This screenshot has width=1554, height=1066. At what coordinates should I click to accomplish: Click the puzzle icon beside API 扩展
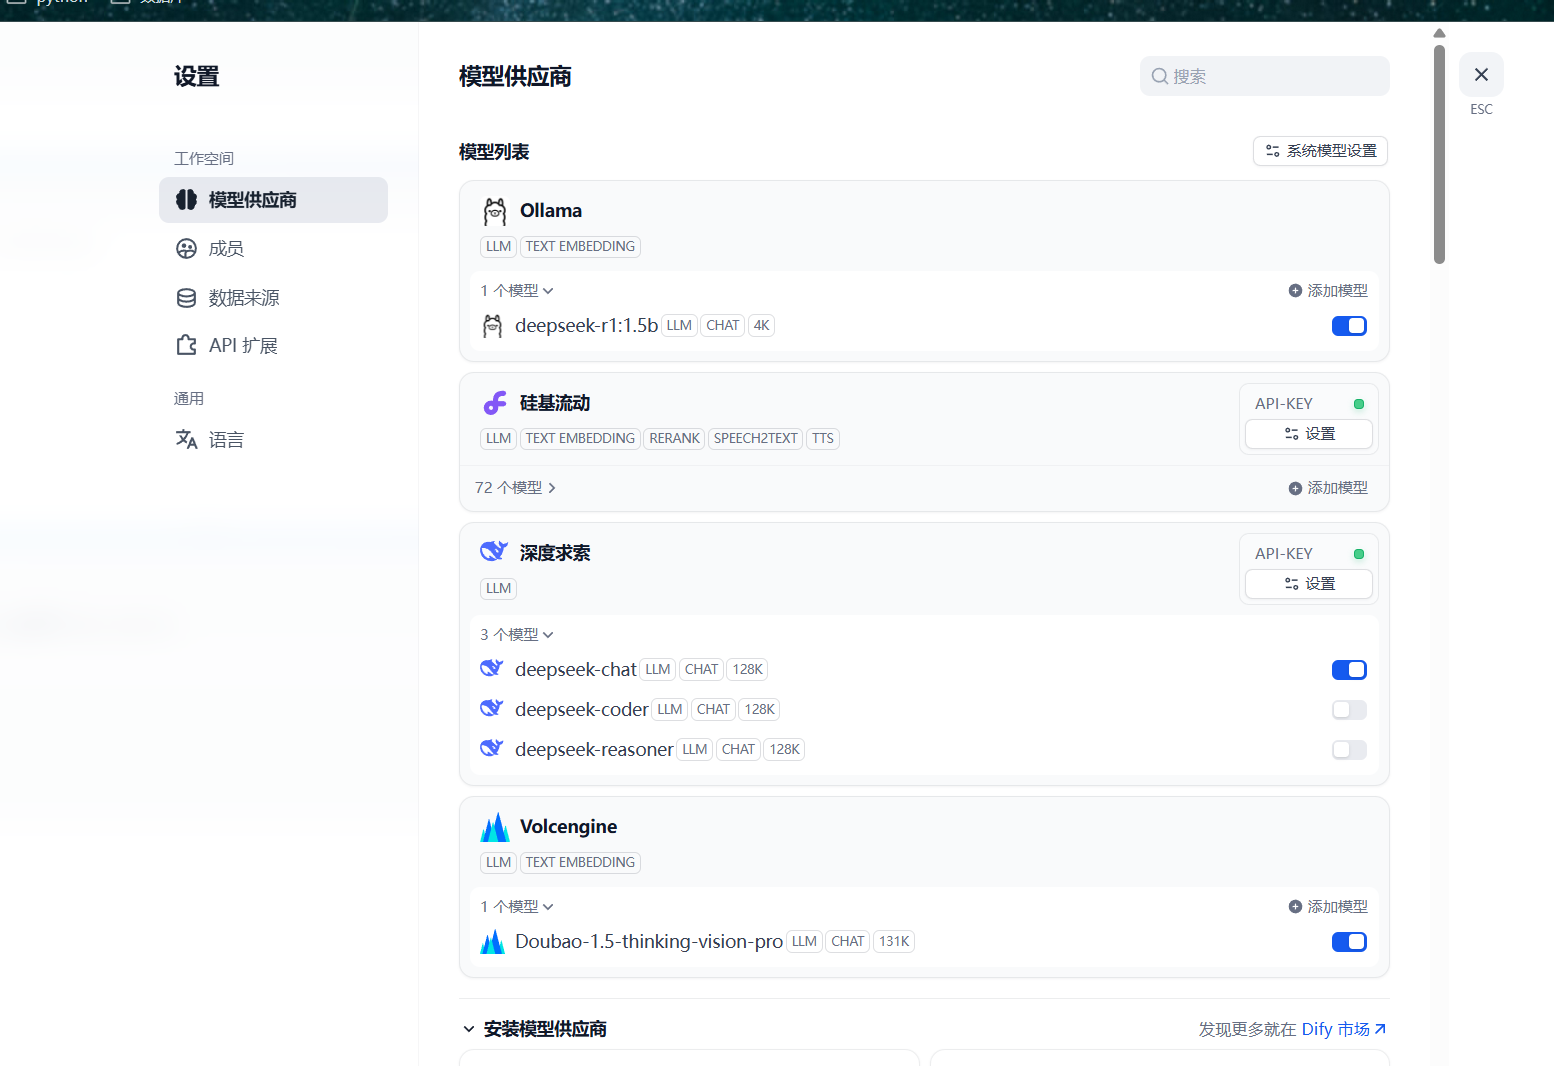186,345
